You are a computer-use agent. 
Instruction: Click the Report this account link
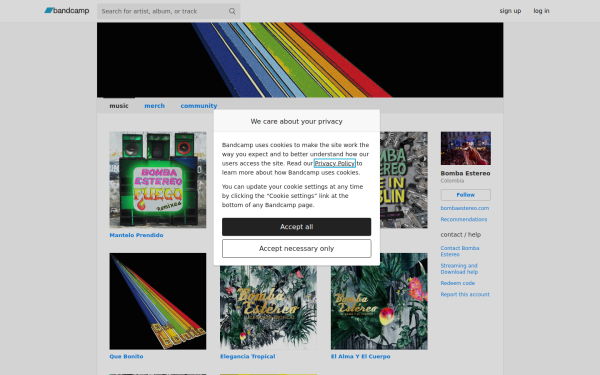pyautogui.click(x=465, y=294)
